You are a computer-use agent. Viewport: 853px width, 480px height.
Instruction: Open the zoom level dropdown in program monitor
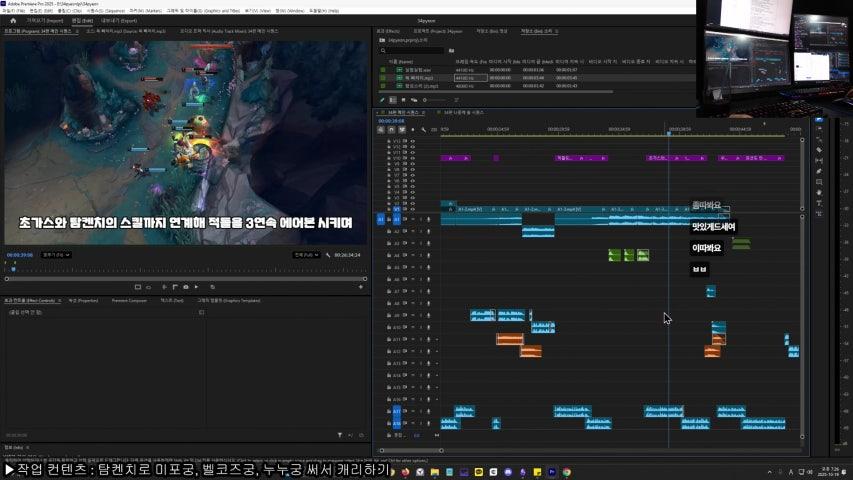(x=55, y=255)
